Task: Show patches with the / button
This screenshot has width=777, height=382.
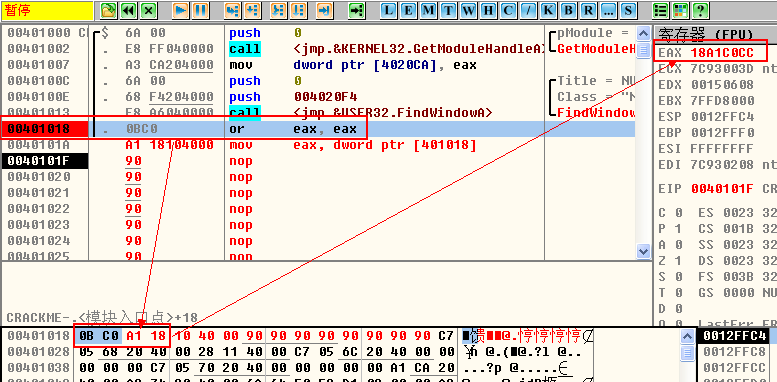Action: click(528, 10)
